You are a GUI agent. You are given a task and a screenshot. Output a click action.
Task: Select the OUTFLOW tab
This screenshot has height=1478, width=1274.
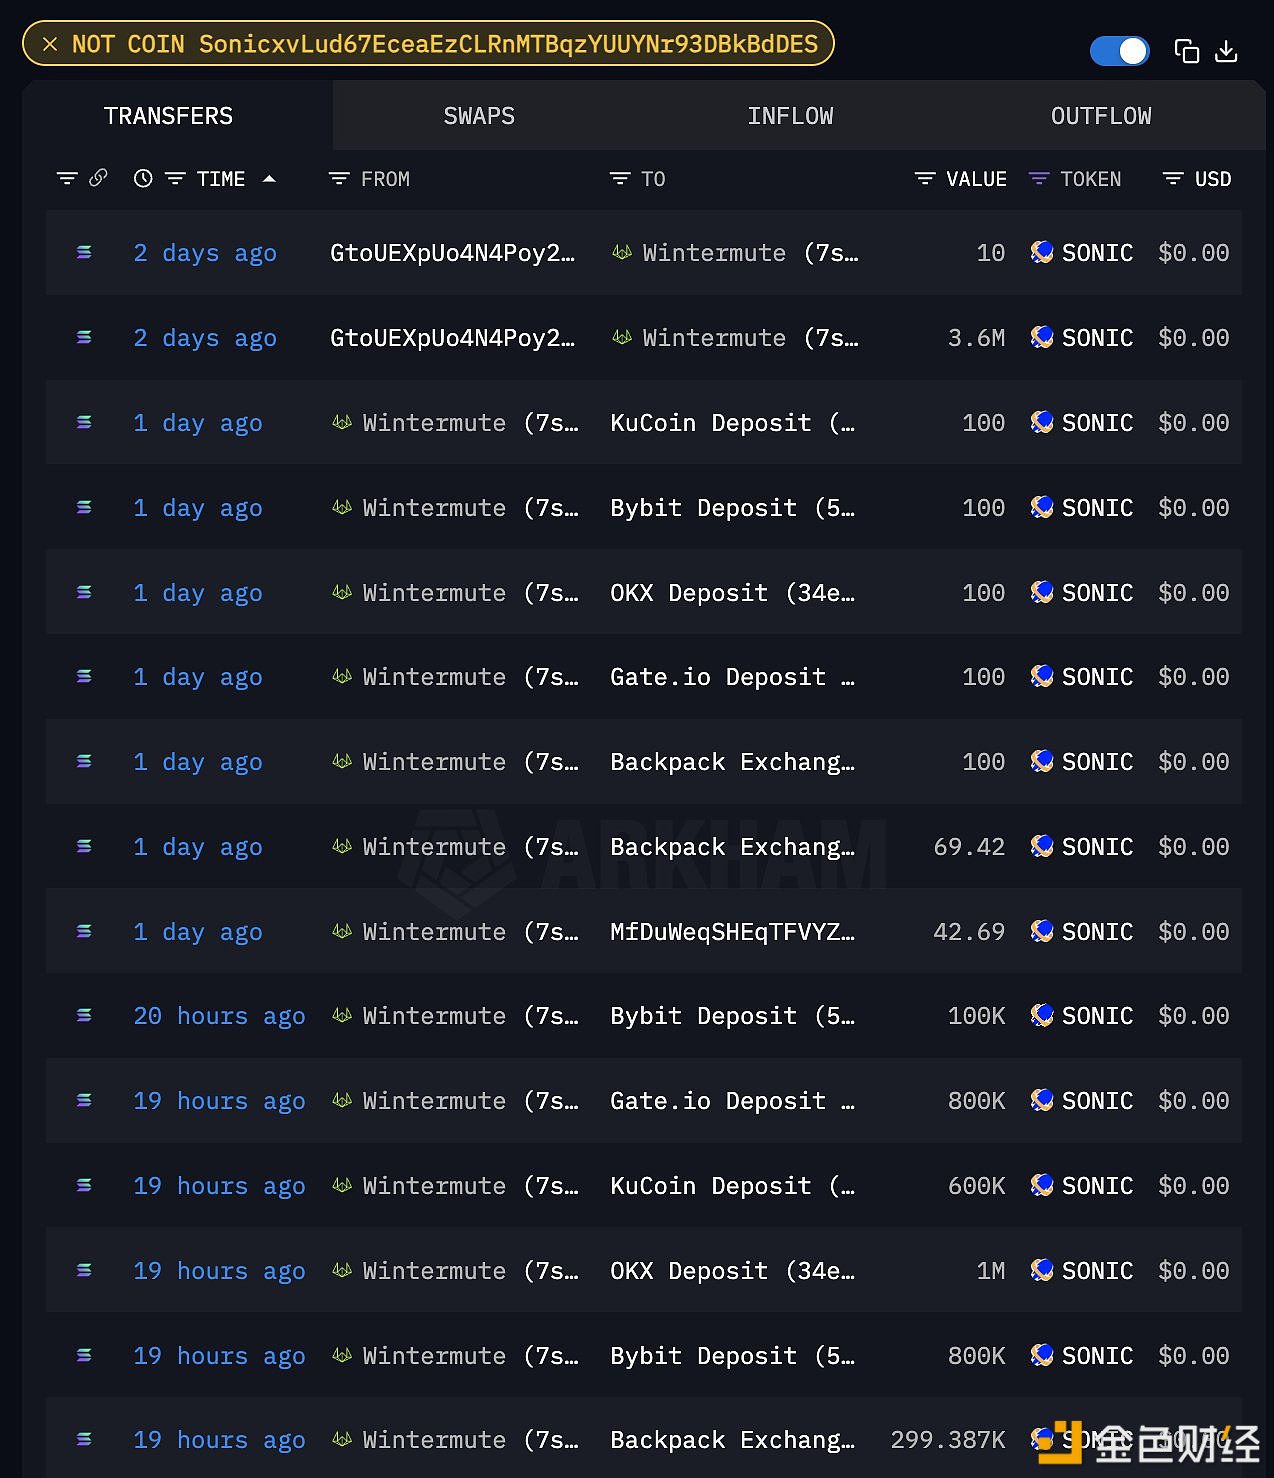pos(1101,116)
